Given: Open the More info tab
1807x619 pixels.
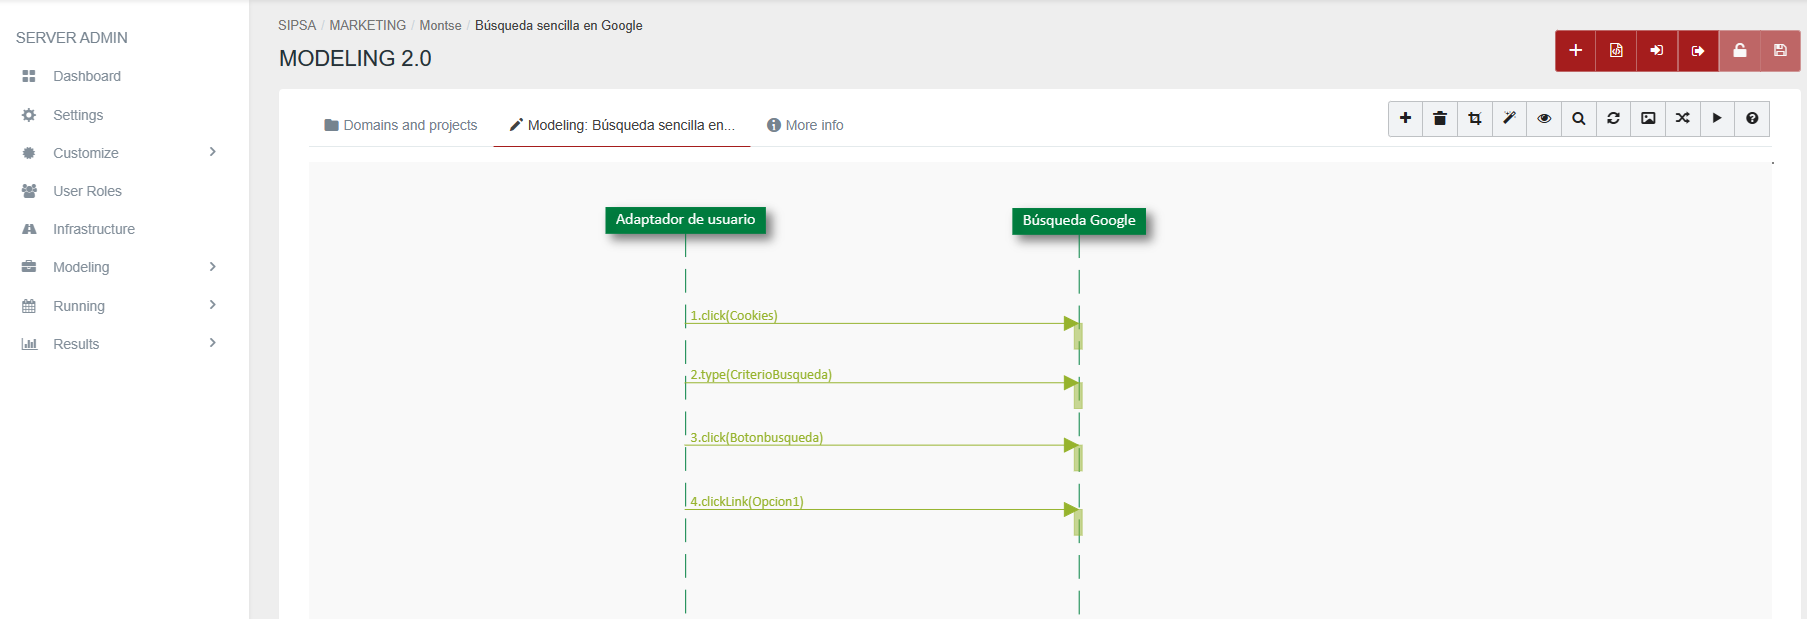Looking at the screenshot, I should click(x=805, y=125).
